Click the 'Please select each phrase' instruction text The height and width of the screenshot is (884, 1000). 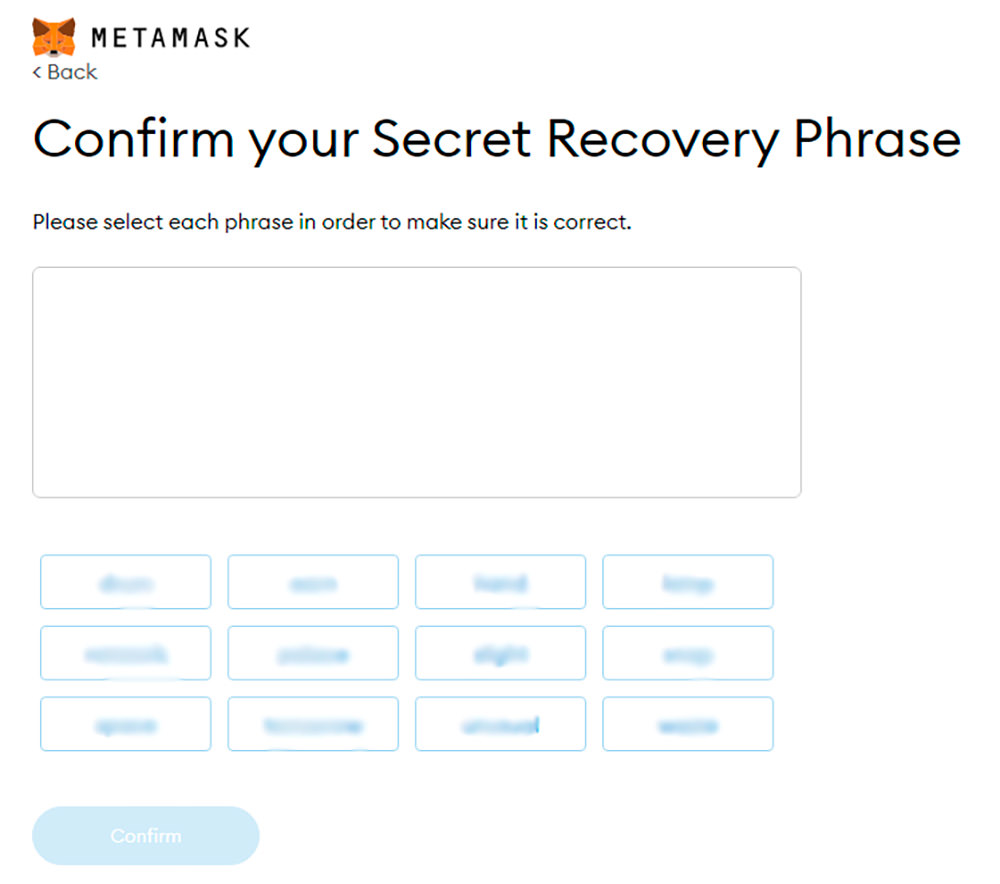tap(332, 222)
